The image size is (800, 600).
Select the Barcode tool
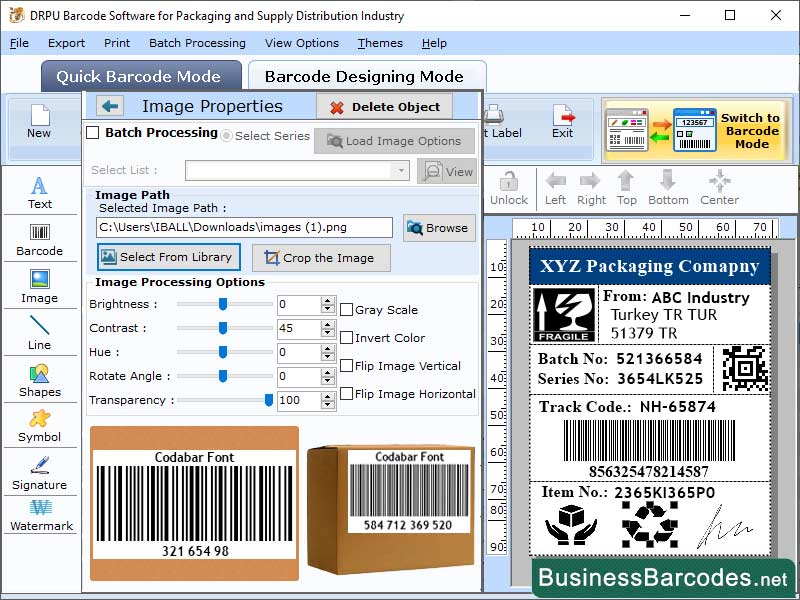[x=39, y=236]
